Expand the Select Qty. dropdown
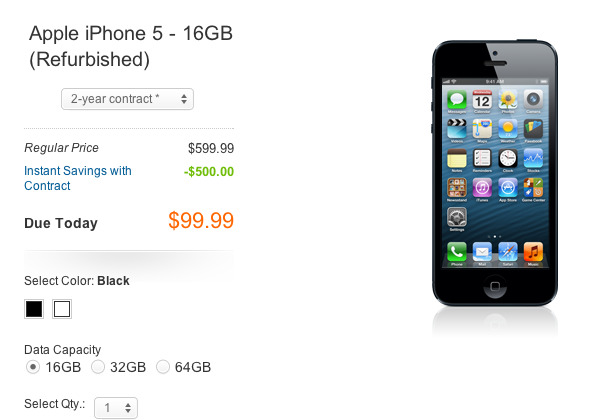The width and height of the screenshot is (597, 420). (116, 408)
